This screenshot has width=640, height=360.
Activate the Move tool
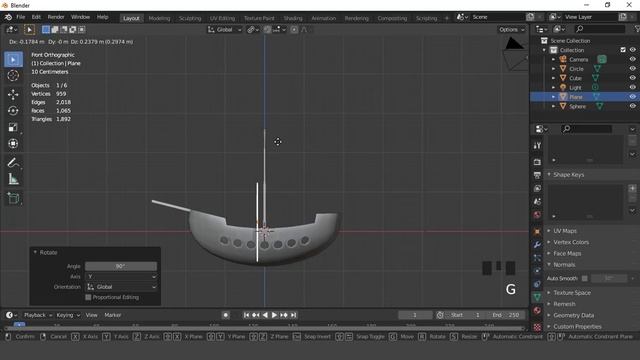[13, 94]
